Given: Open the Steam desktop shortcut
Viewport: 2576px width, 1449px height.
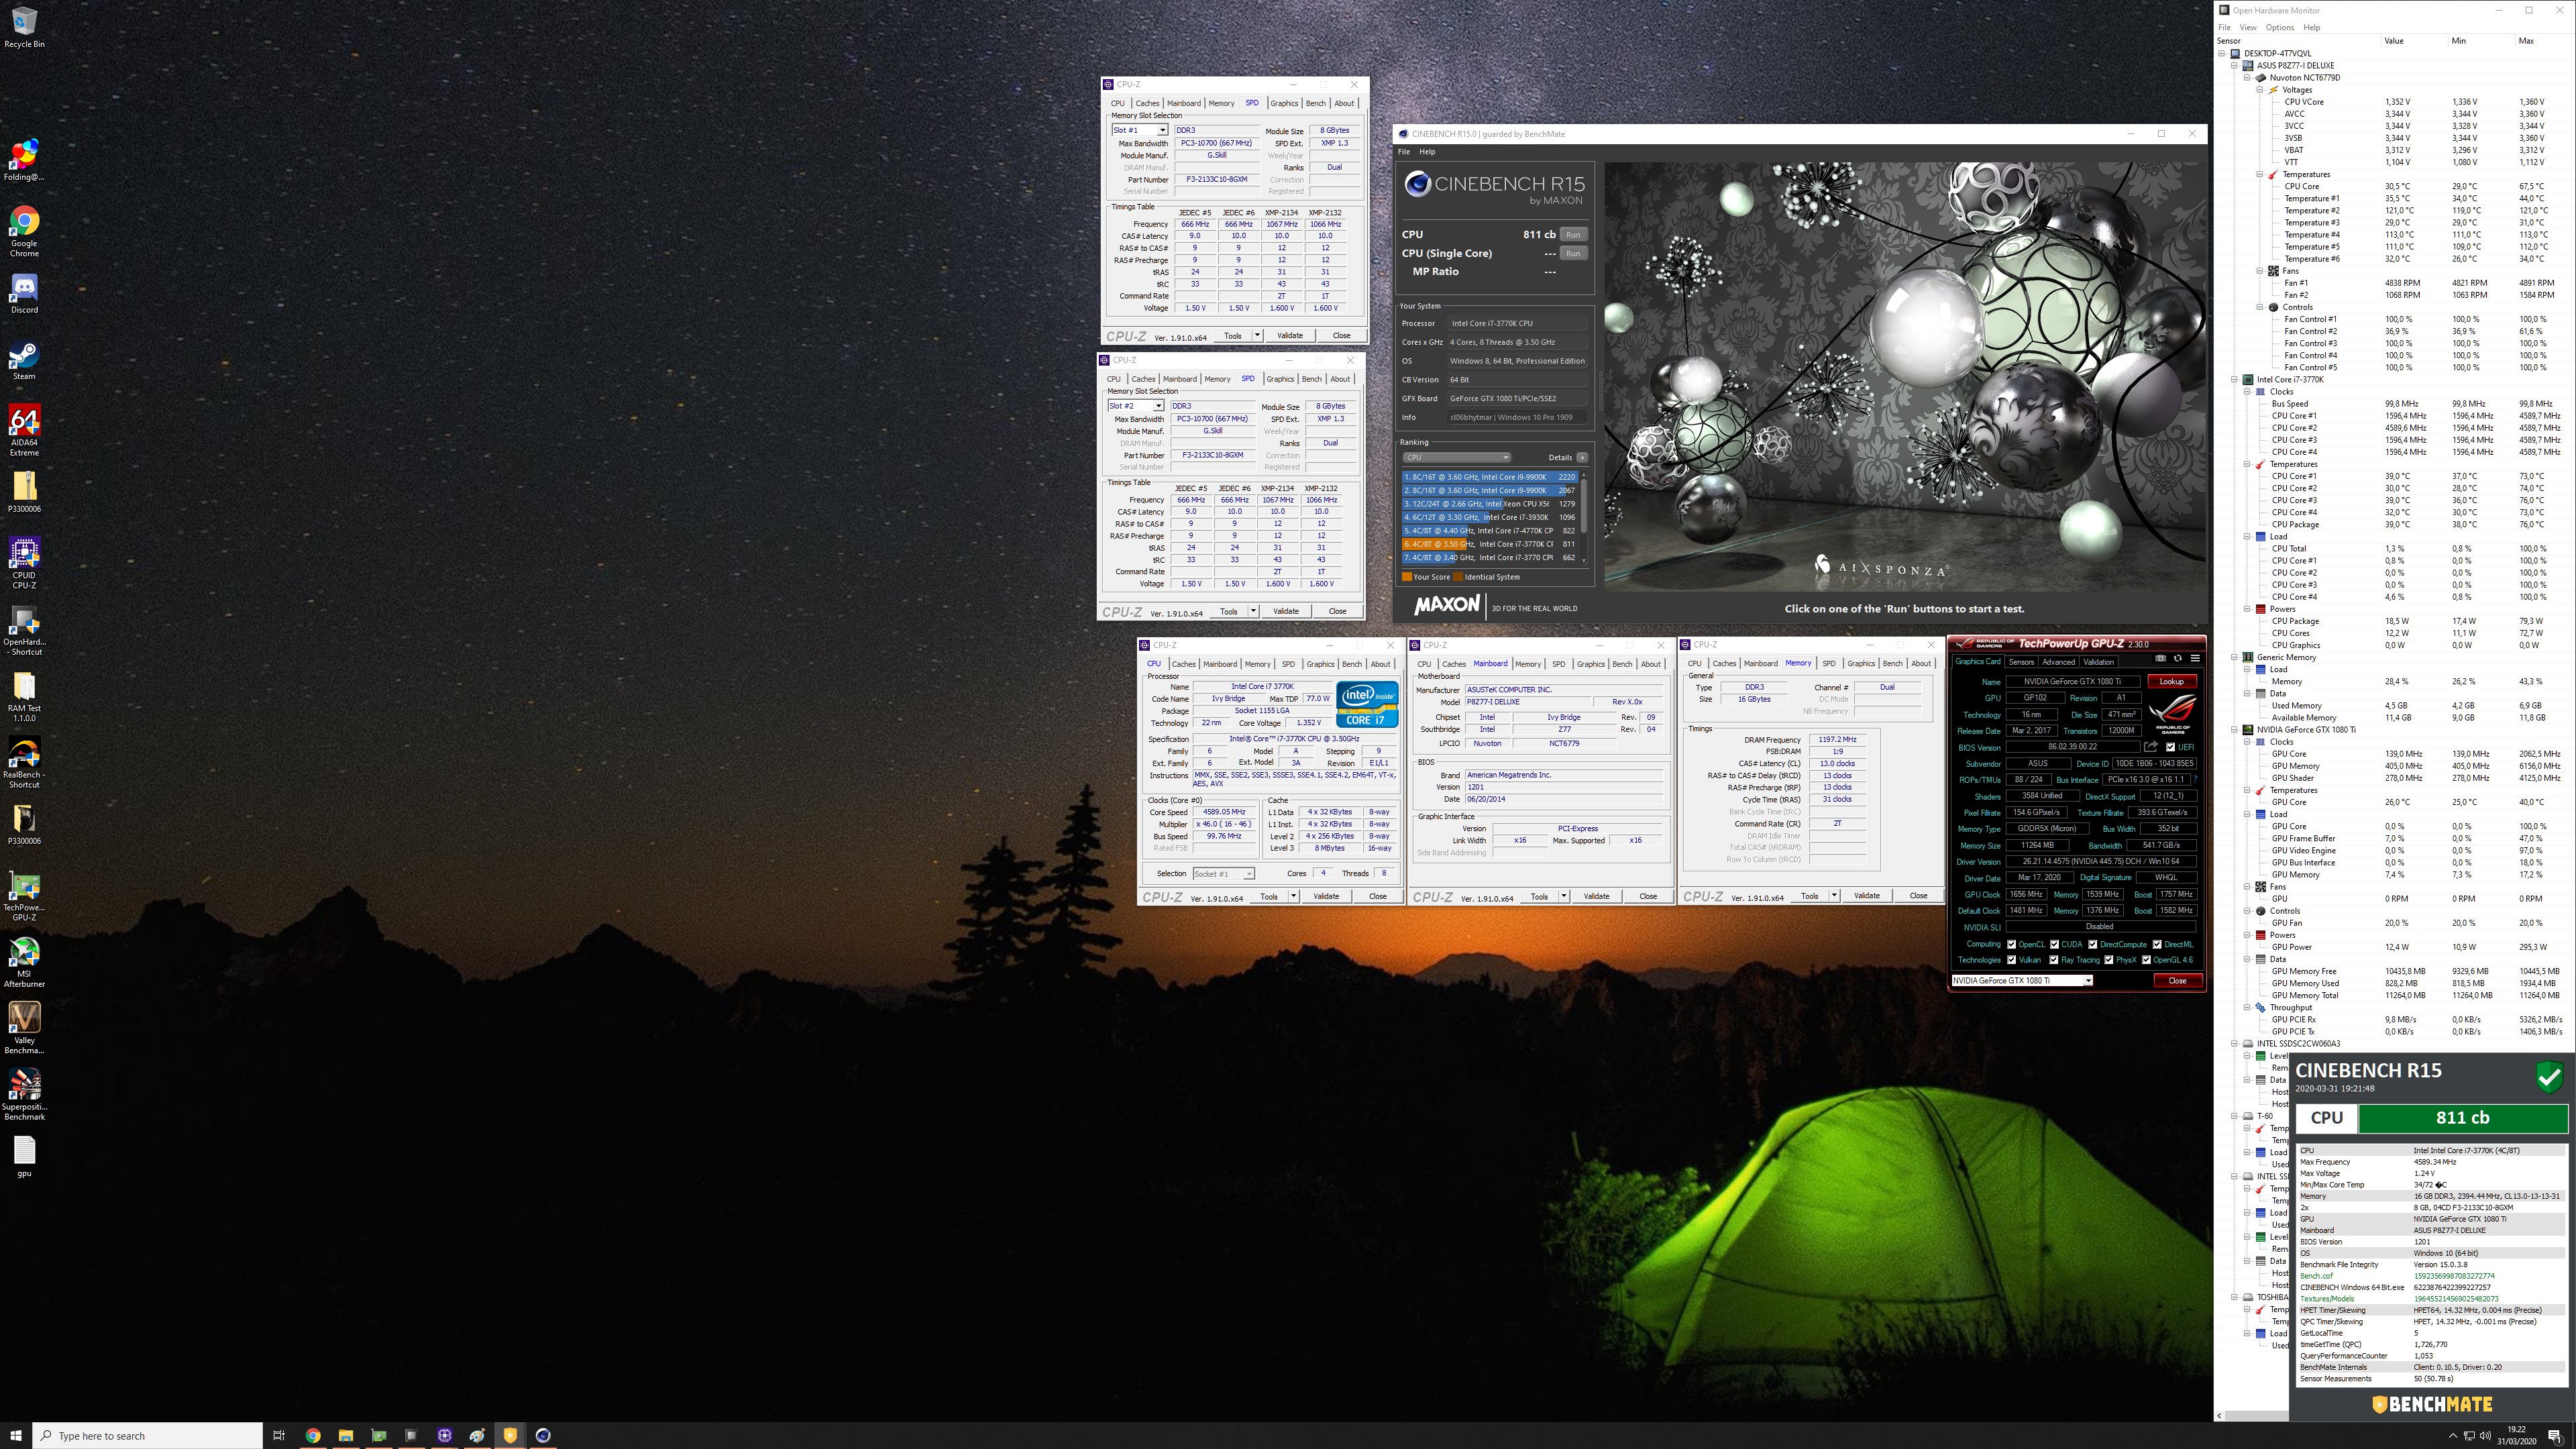Looking at the screenshot, I should click(x=24, y=360).
